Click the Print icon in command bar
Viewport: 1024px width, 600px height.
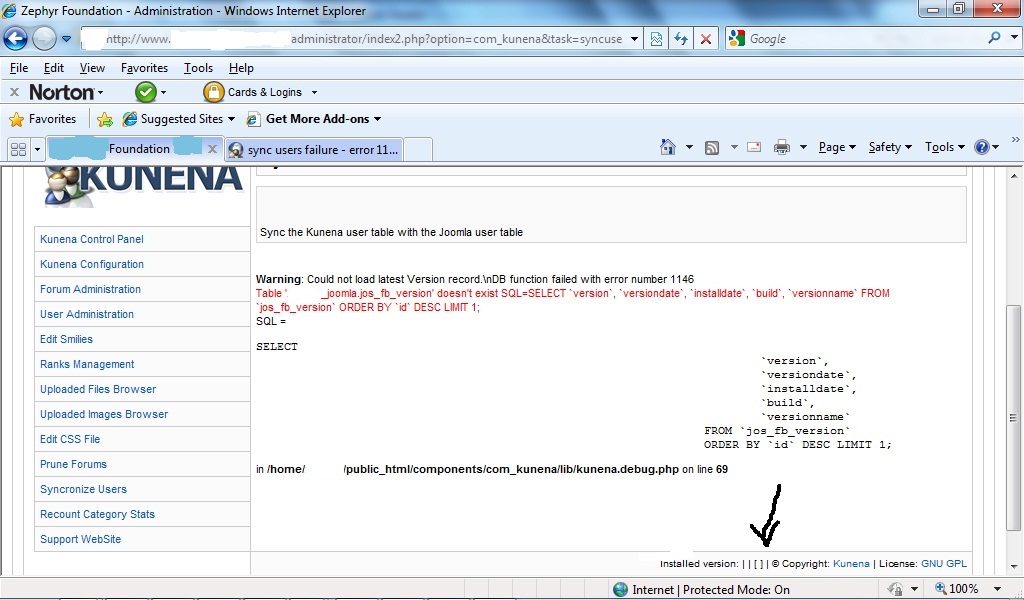tap(782, 148)
